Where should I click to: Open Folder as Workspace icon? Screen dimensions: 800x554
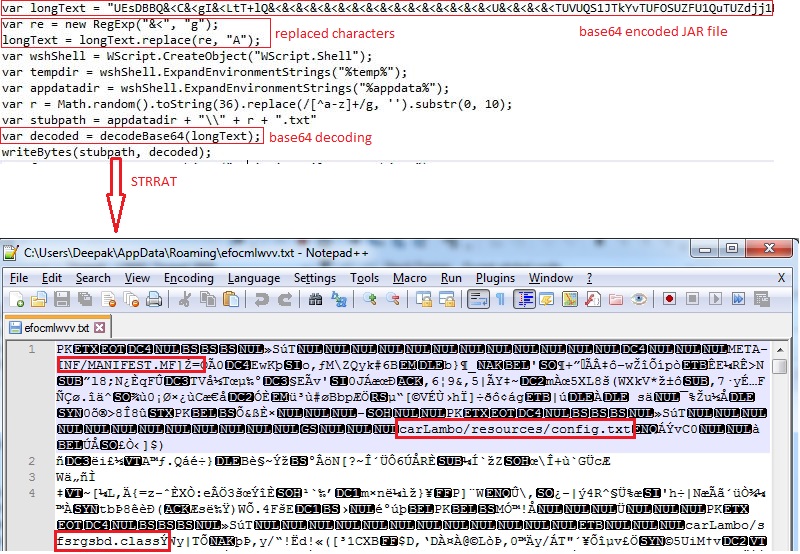coord(616,299)
